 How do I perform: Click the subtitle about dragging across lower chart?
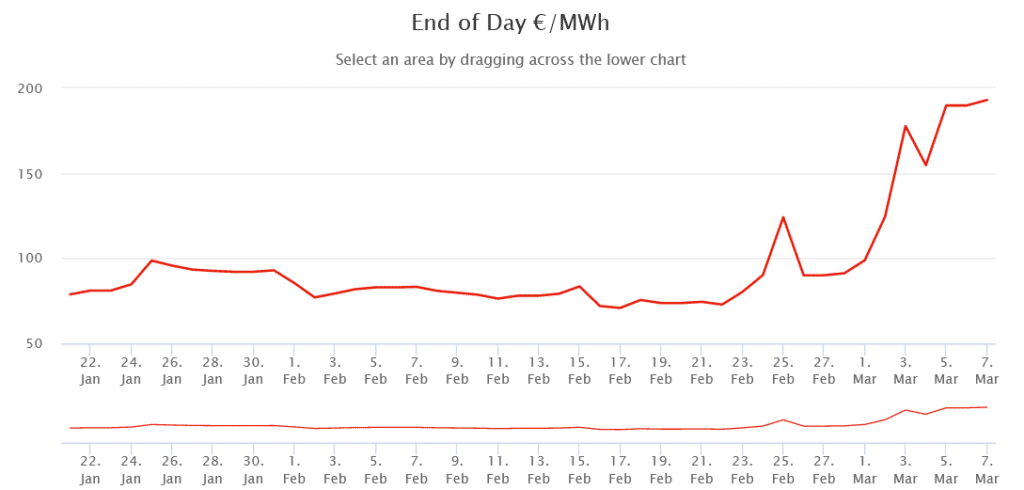511,59
